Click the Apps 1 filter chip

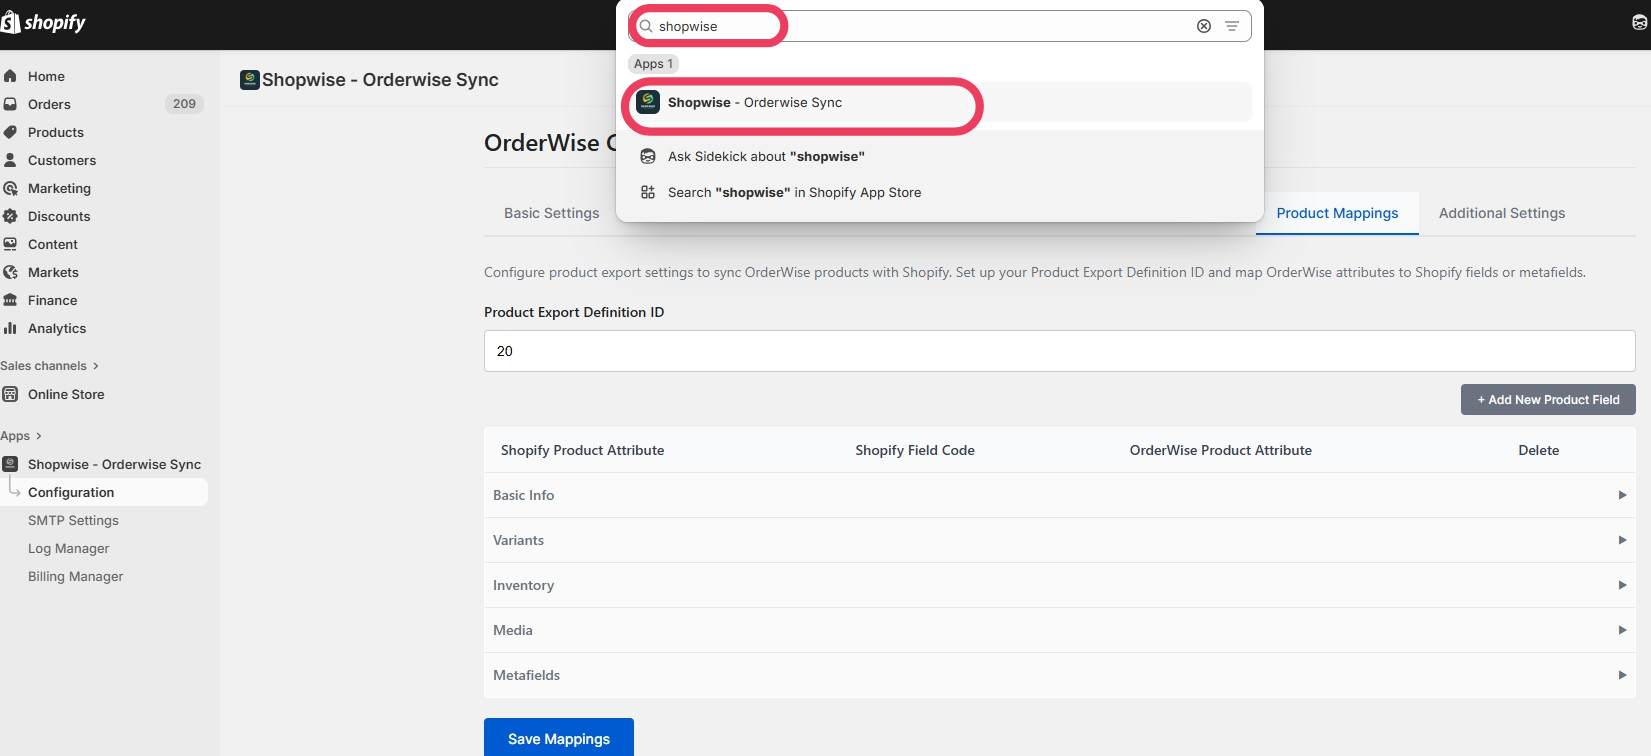pos(654,63)
